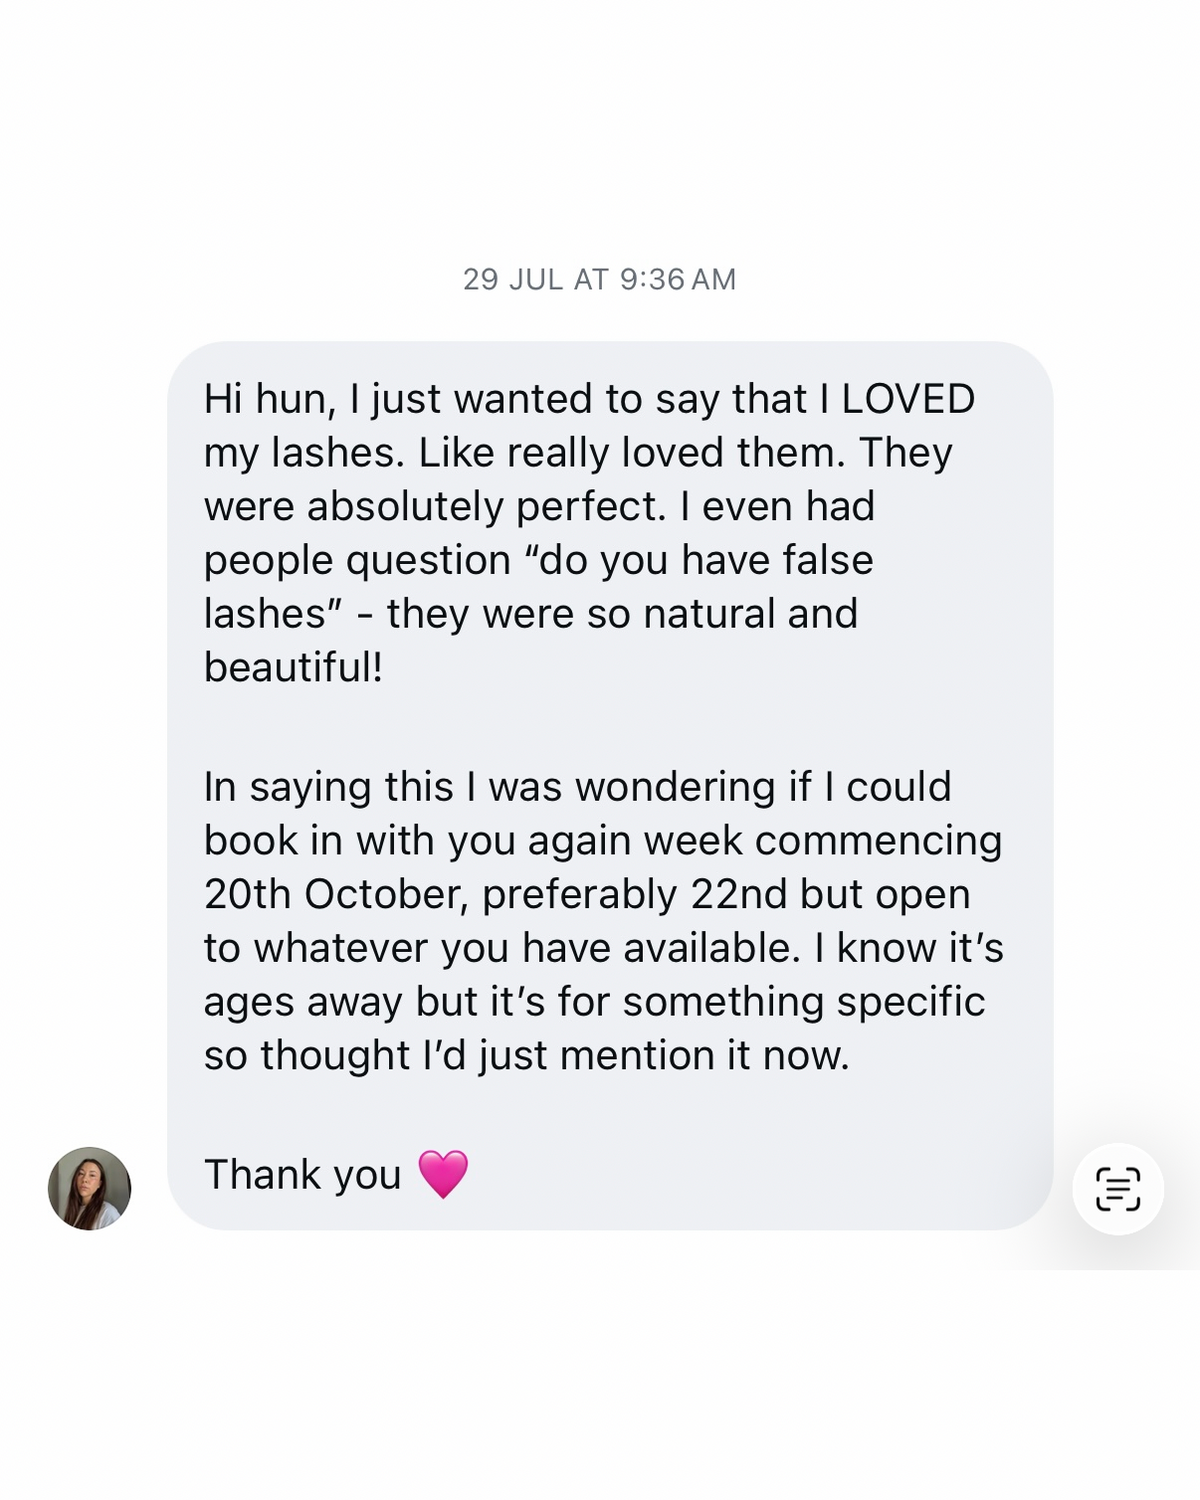Tap 'week commencing' in the second paragraph
Screen dimensions: 1200x1500
[x=822, y=841]
